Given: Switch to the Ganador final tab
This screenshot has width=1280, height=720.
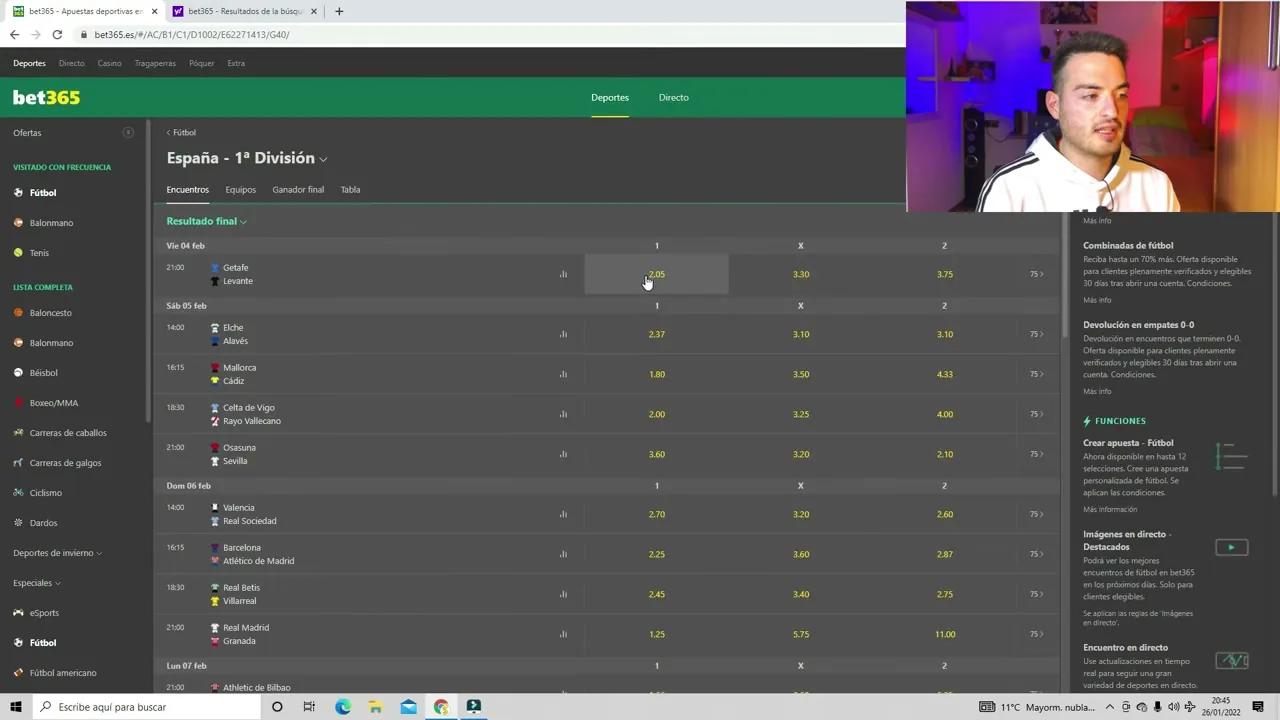Looking at the screenshot, I should click(298, 189).
